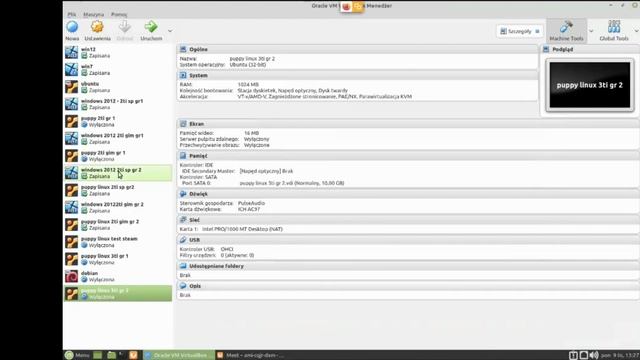Click the PulseAudio host driver value
Image resolution: width=640 pixels, height=360 pixels.
(251, 203)
